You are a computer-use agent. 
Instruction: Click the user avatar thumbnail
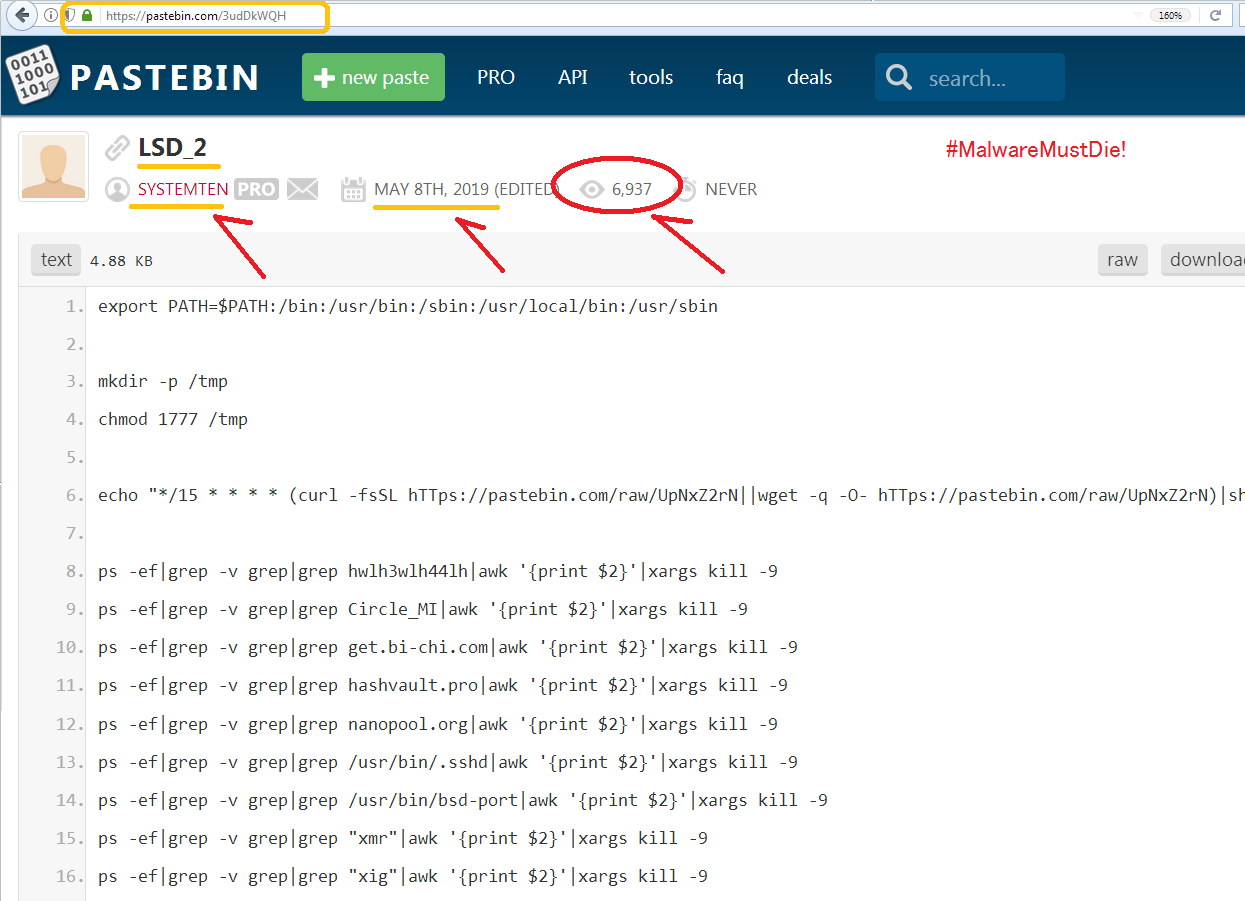tap(53, 166)
